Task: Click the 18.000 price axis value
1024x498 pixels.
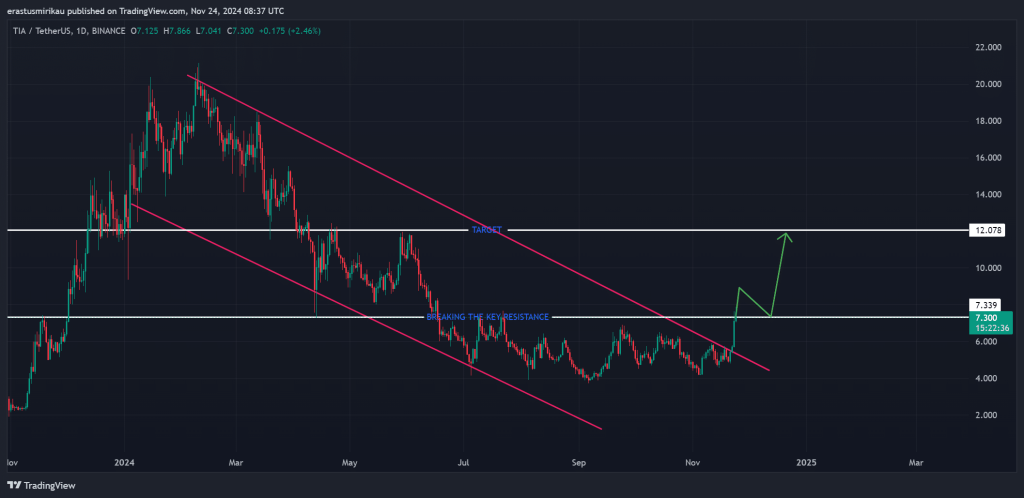Action: click(x=987, y=121)
